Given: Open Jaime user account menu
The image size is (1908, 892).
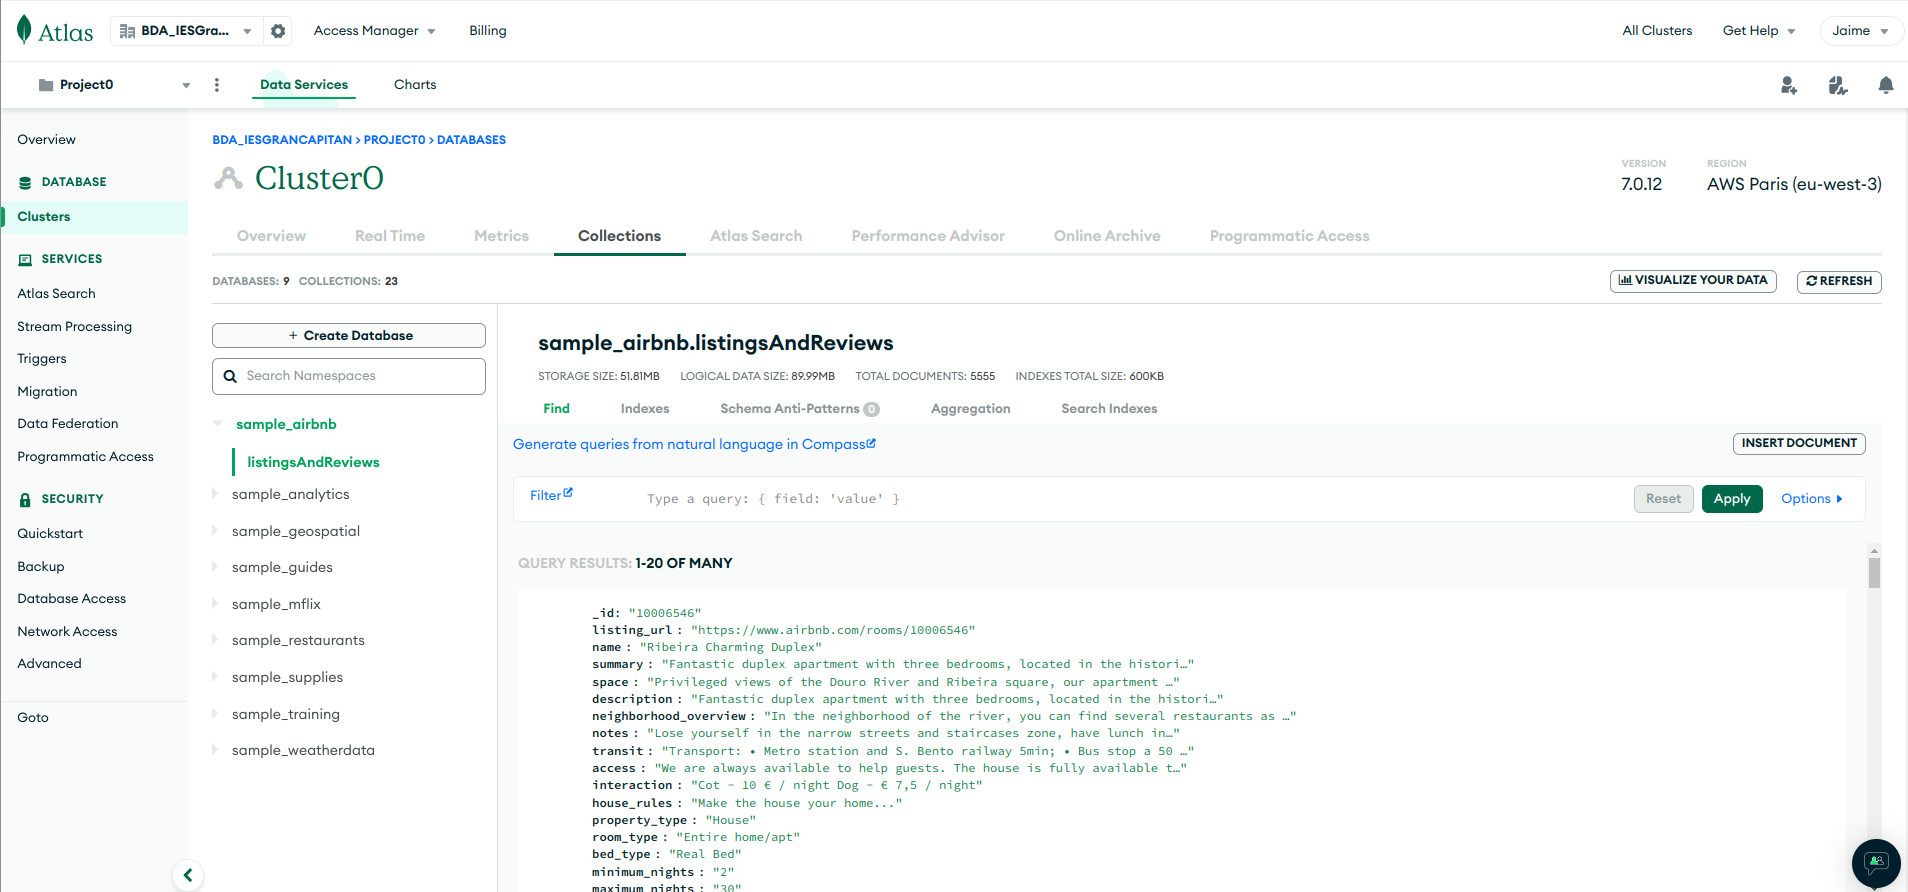Looking at the screenshot, I should click(1861, 31).
